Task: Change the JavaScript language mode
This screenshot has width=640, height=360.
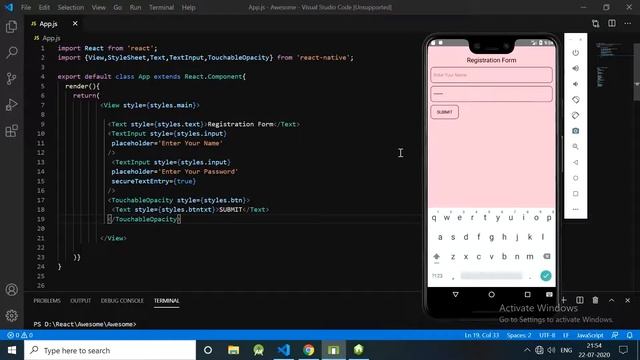Action: point(590,335)
